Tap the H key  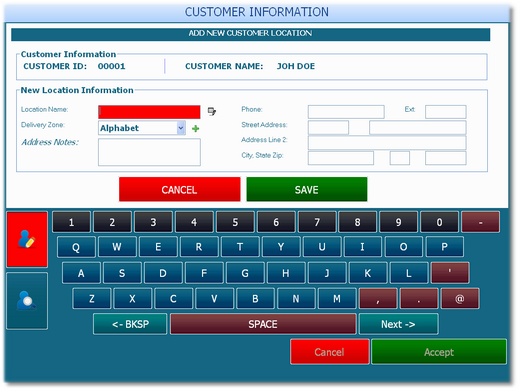[x=286, y=273]
